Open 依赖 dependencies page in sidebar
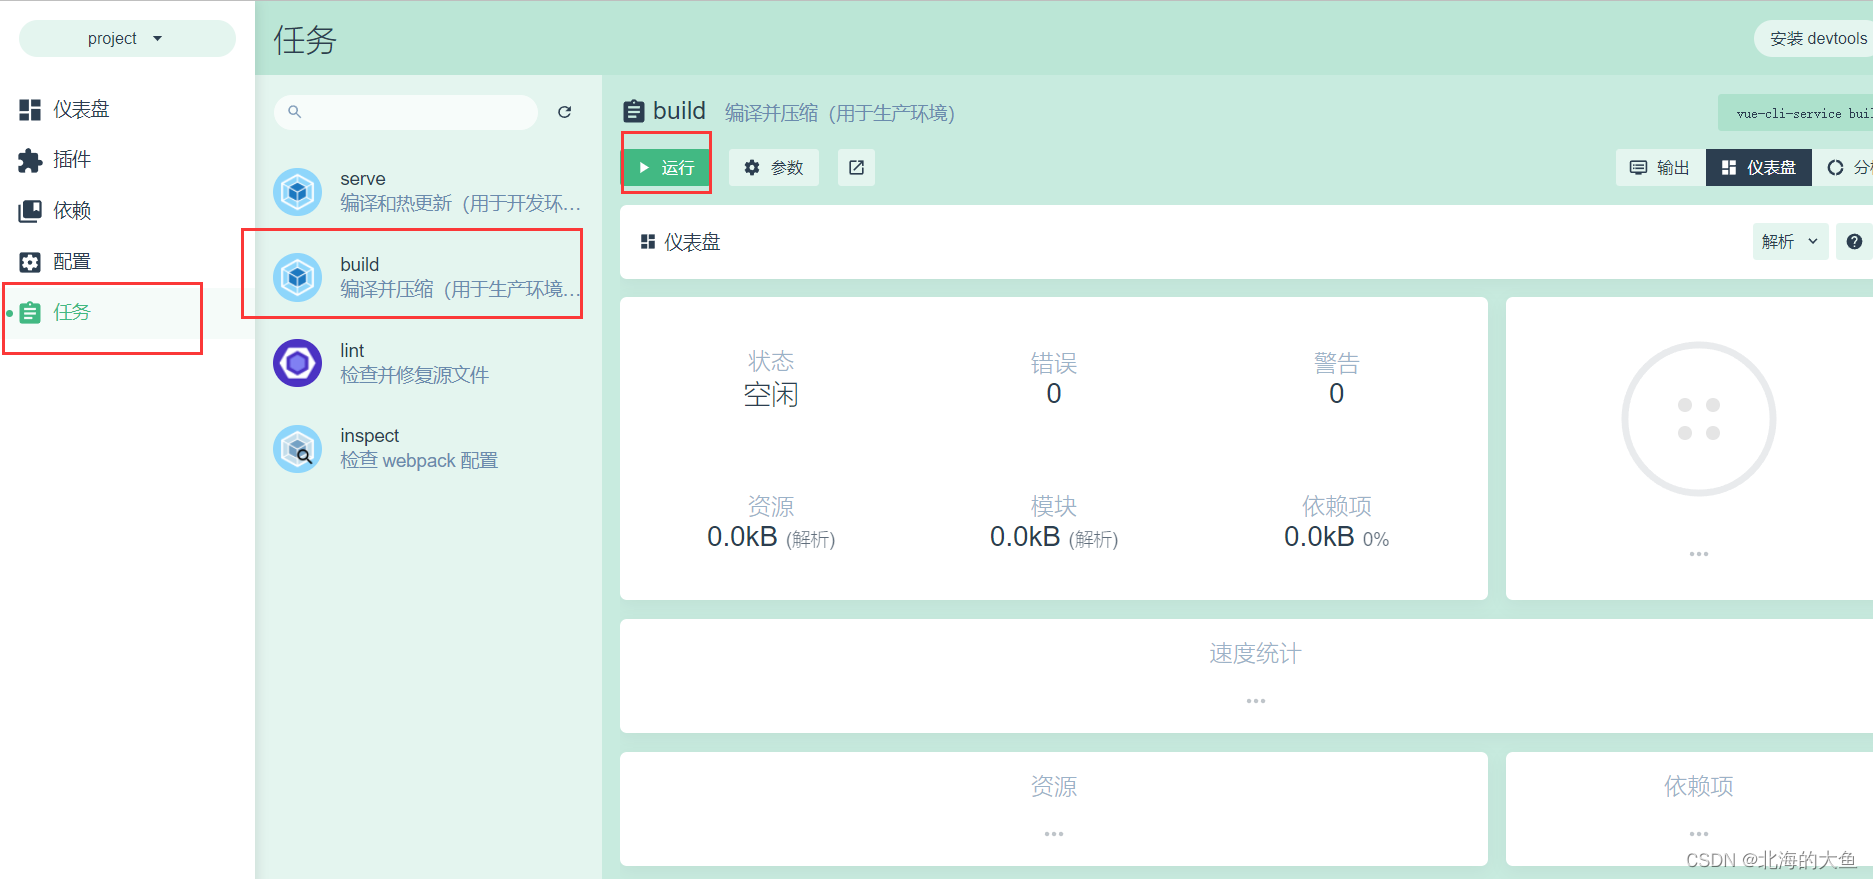This screenshot has height=879, width=1873. pyautogui.click(x=127, y=211)
